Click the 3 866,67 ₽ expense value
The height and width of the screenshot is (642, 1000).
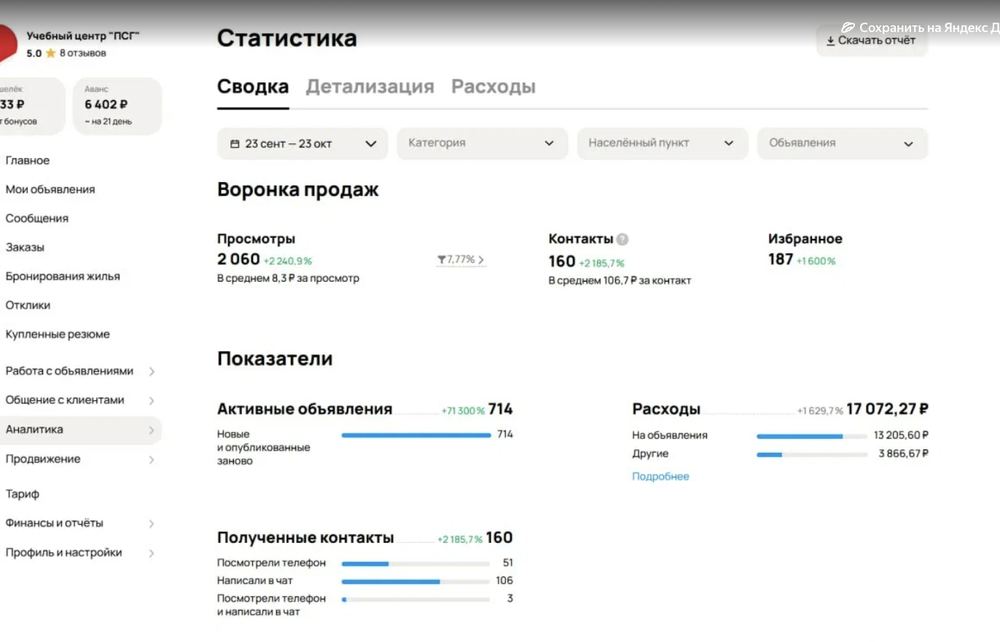point(903,454)
